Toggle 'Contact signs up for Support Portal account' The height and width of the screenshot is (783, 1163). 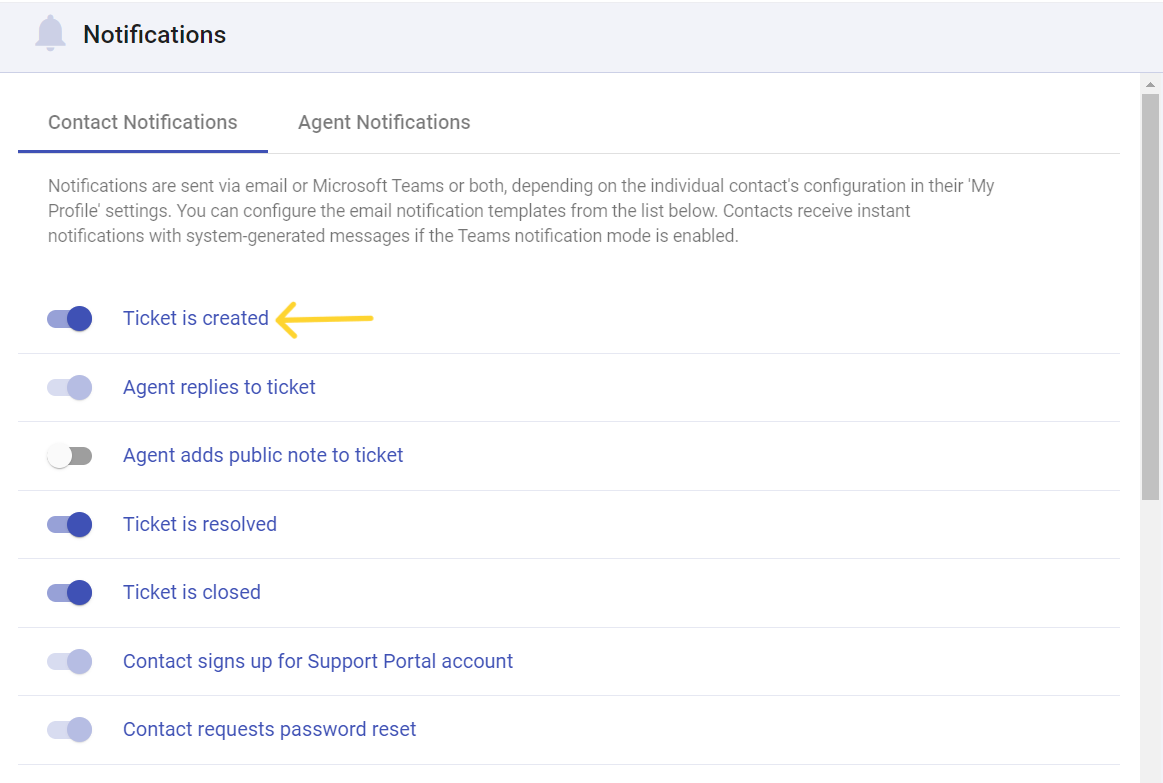[x=68, y=661]
